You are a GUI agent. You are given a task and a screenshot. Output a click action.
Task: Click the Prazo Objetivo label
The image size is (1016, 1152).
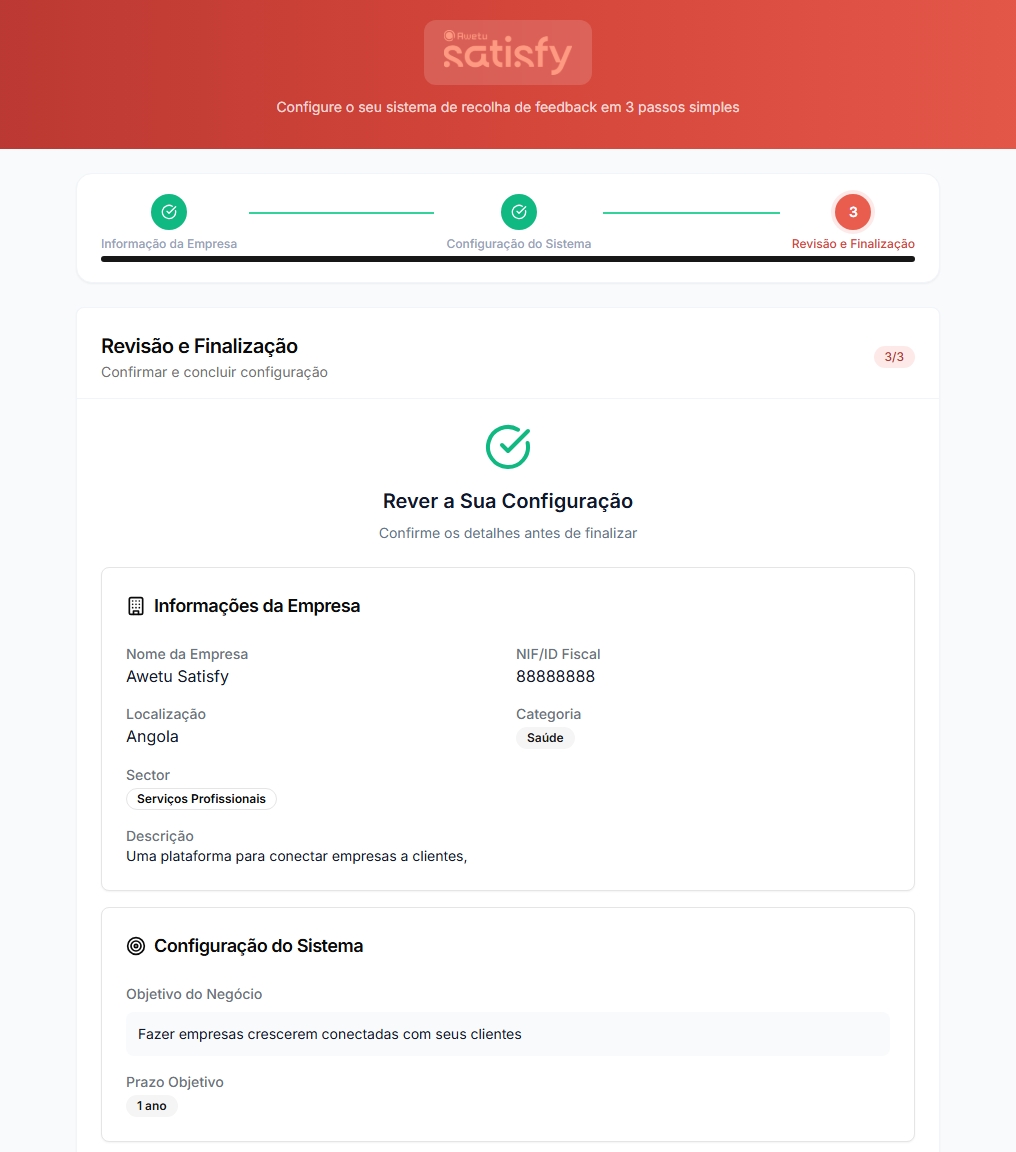click(x=175, y=1082)
